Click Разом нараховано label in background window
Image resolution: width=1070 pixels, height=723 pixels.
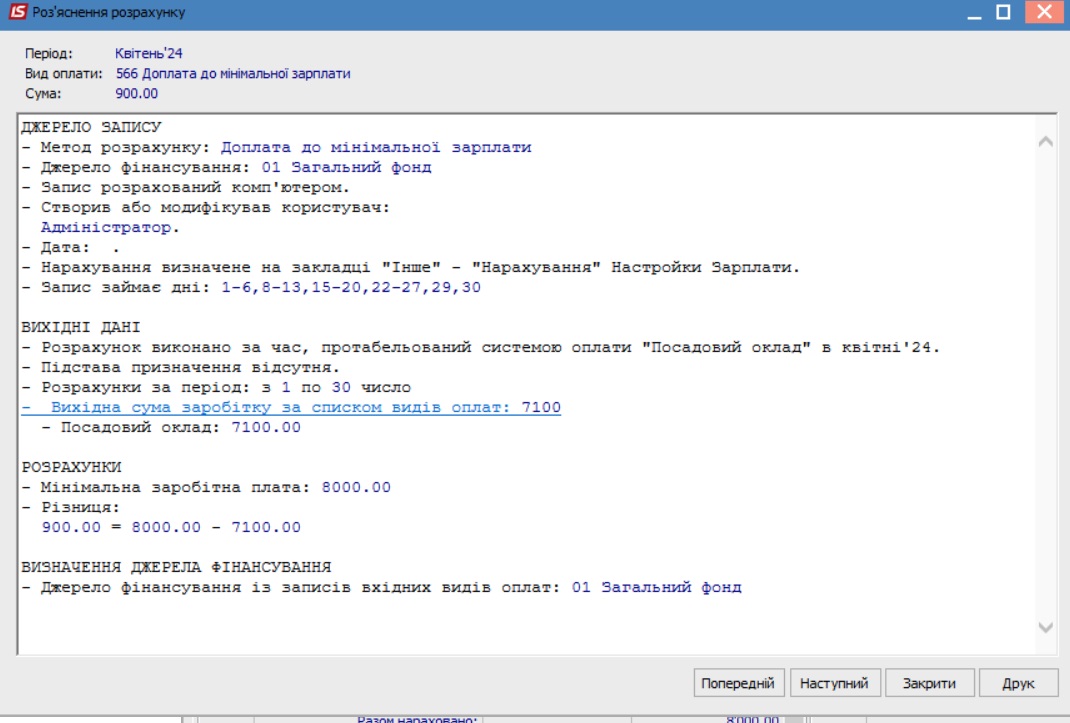[x=416, y=719]
